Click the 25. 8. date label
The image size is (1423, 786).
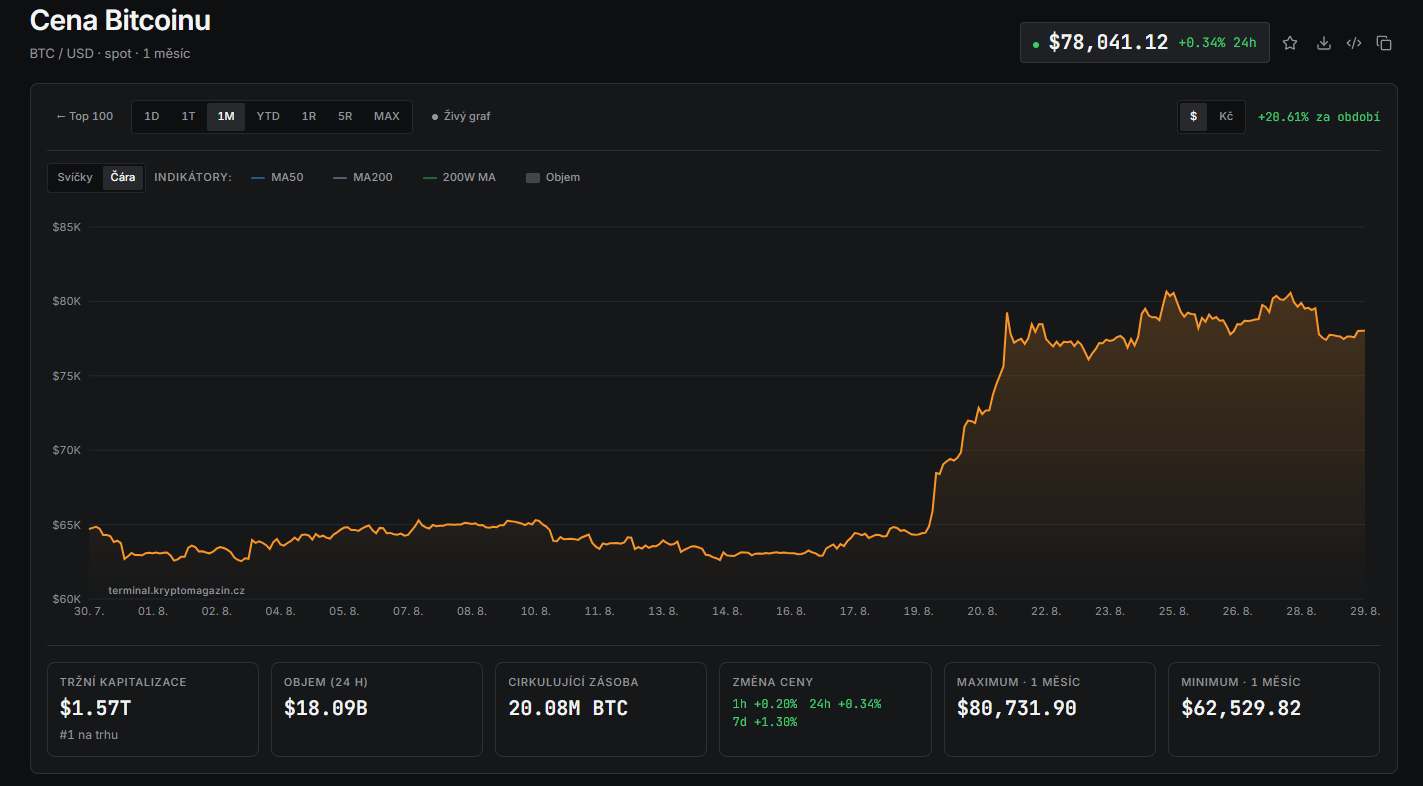pos(1173,611)
